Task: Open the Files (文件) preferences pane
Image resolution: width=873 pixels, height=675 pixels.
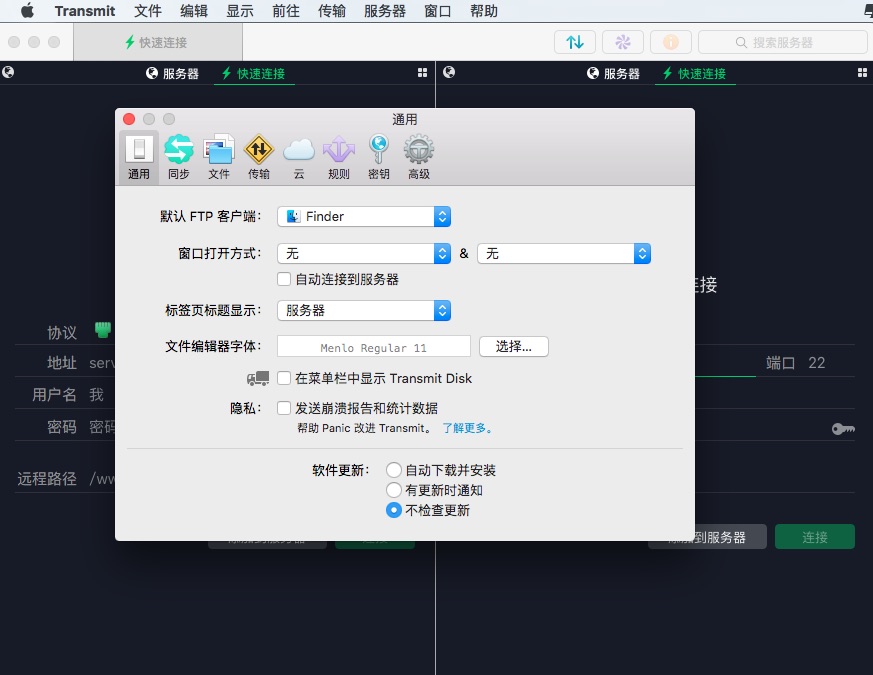Action: point(219,158)
